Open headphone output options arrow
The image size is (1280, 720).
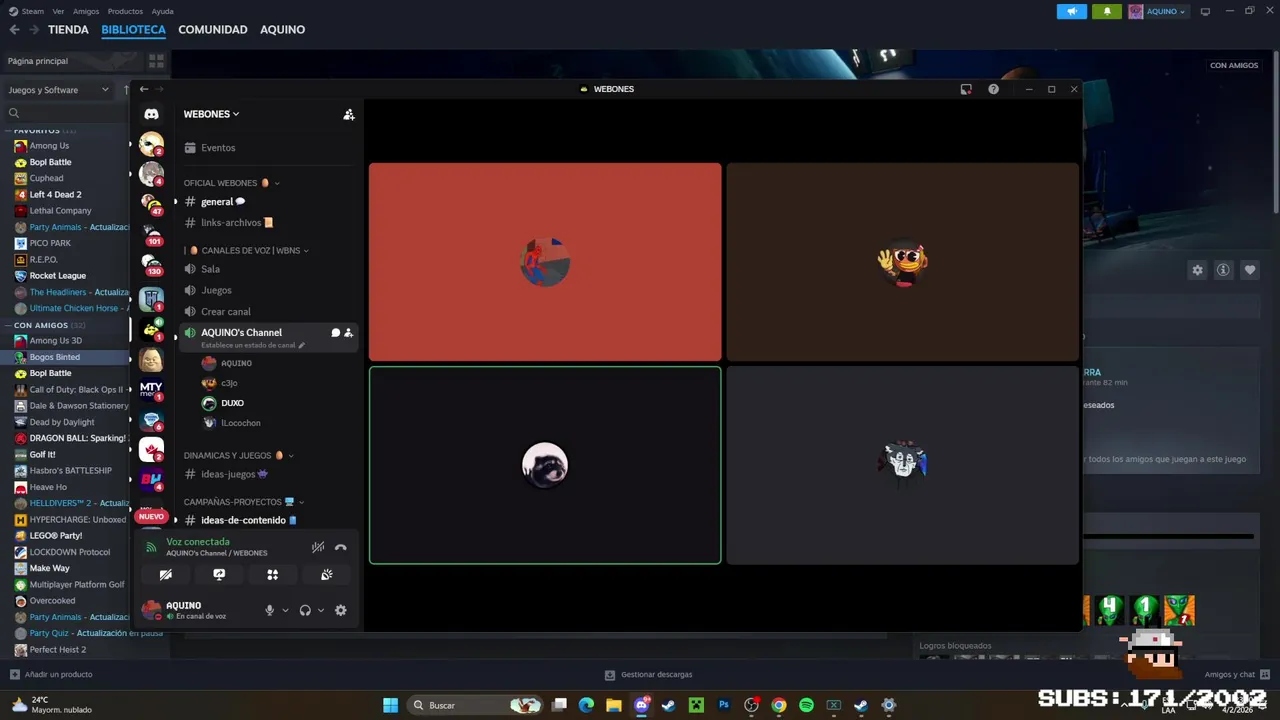click(321, 610)
